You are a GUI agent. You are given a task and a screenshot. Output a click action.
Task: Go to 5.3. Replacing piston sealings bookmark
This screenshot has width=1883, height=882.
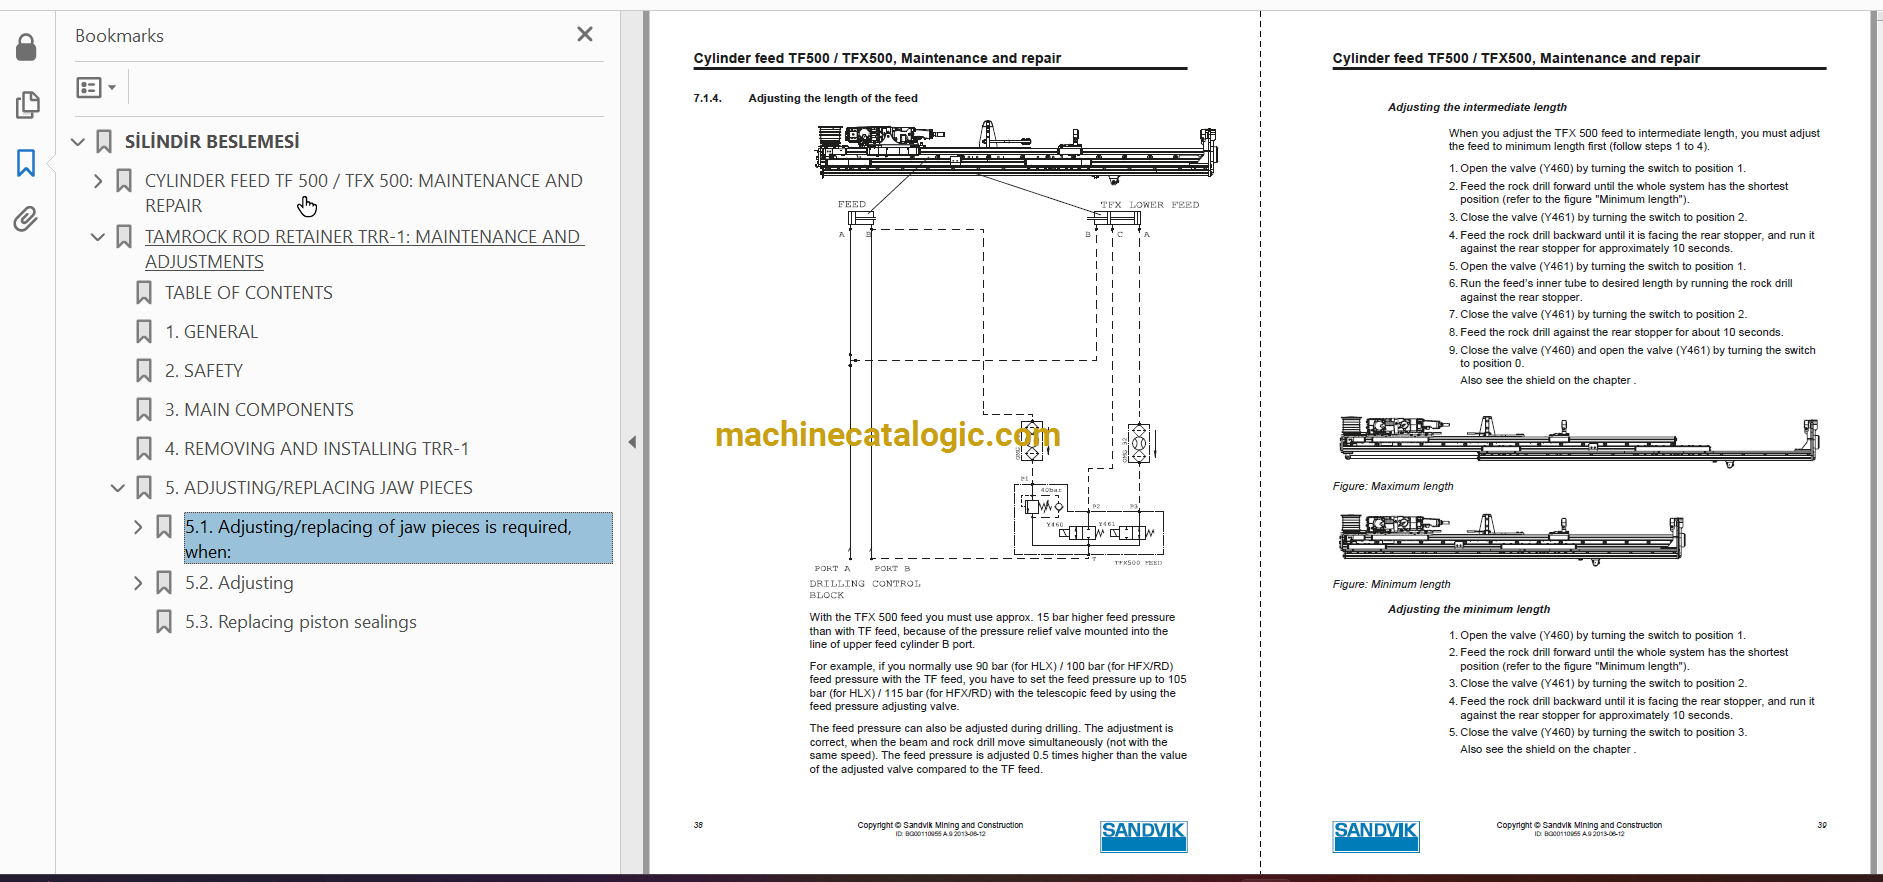301,622
